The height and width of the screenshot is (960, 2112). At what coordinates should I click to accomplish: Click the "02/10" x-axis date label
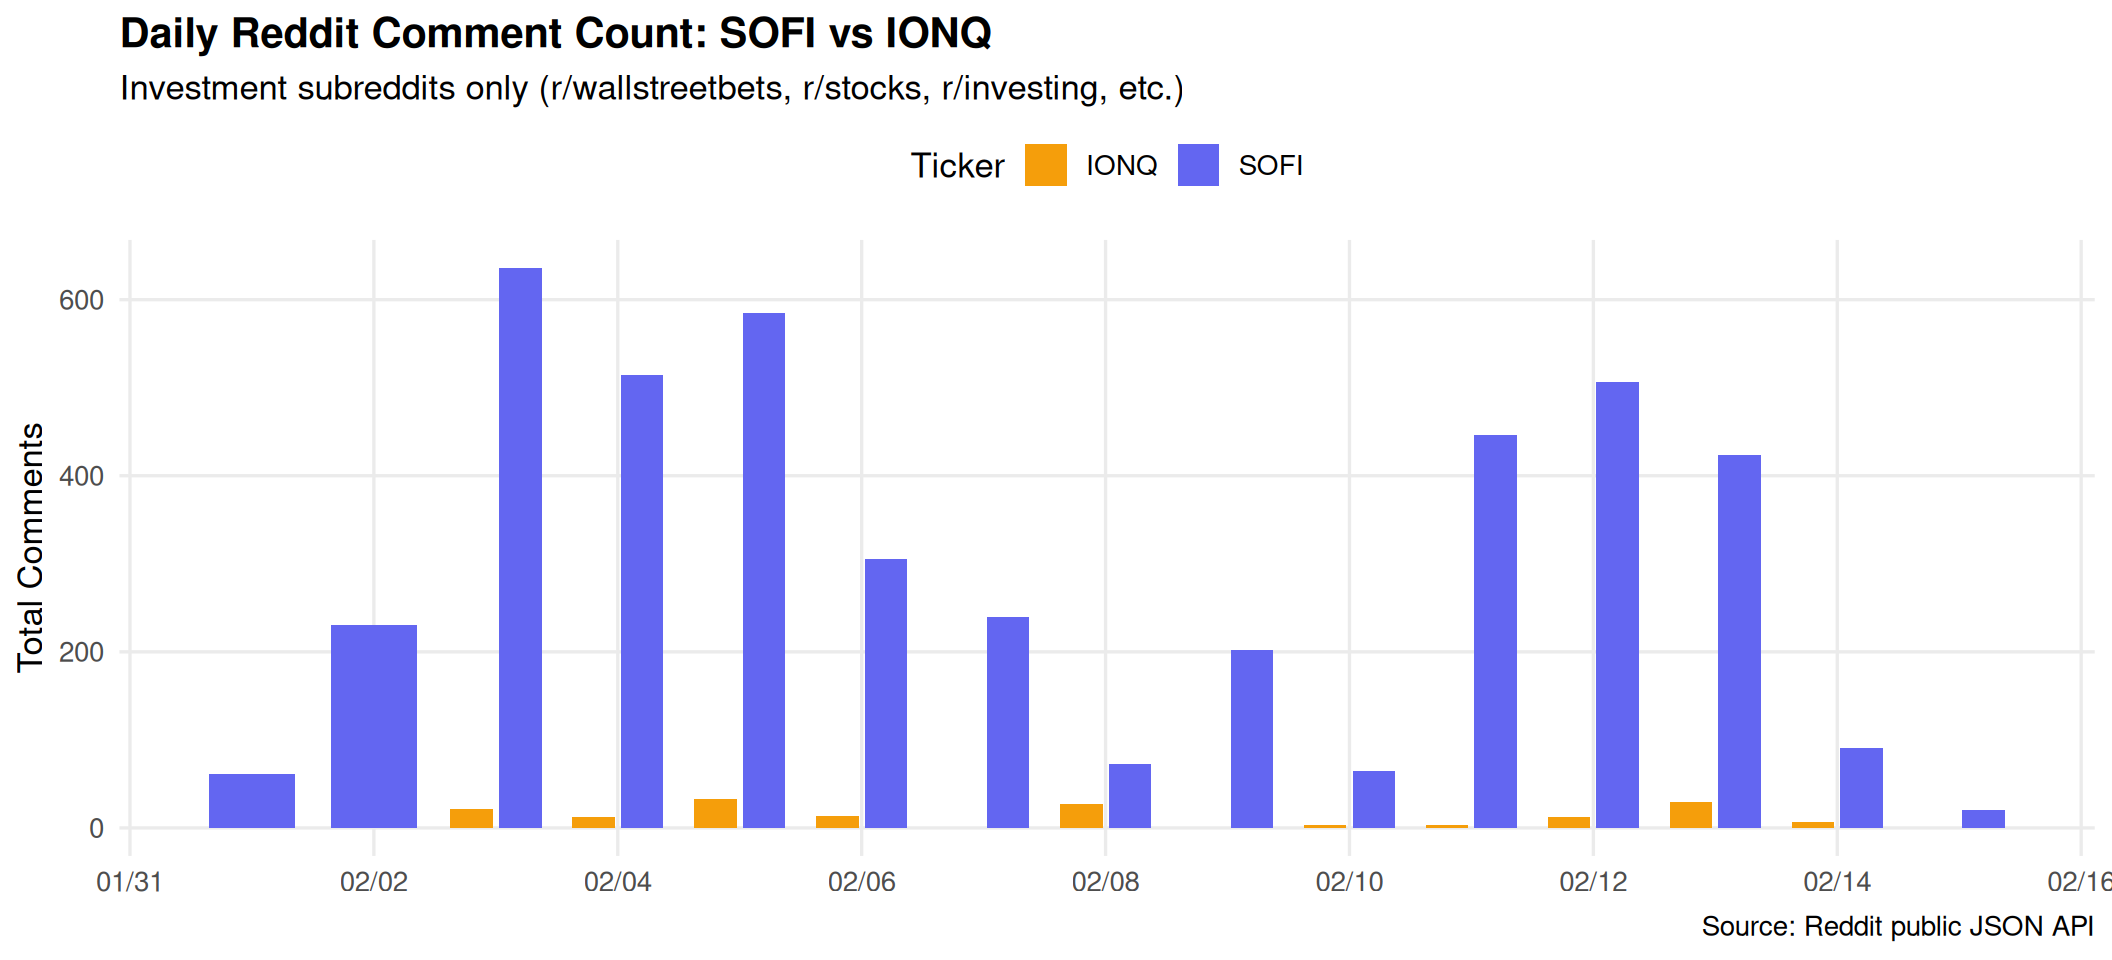(1349, 882)
